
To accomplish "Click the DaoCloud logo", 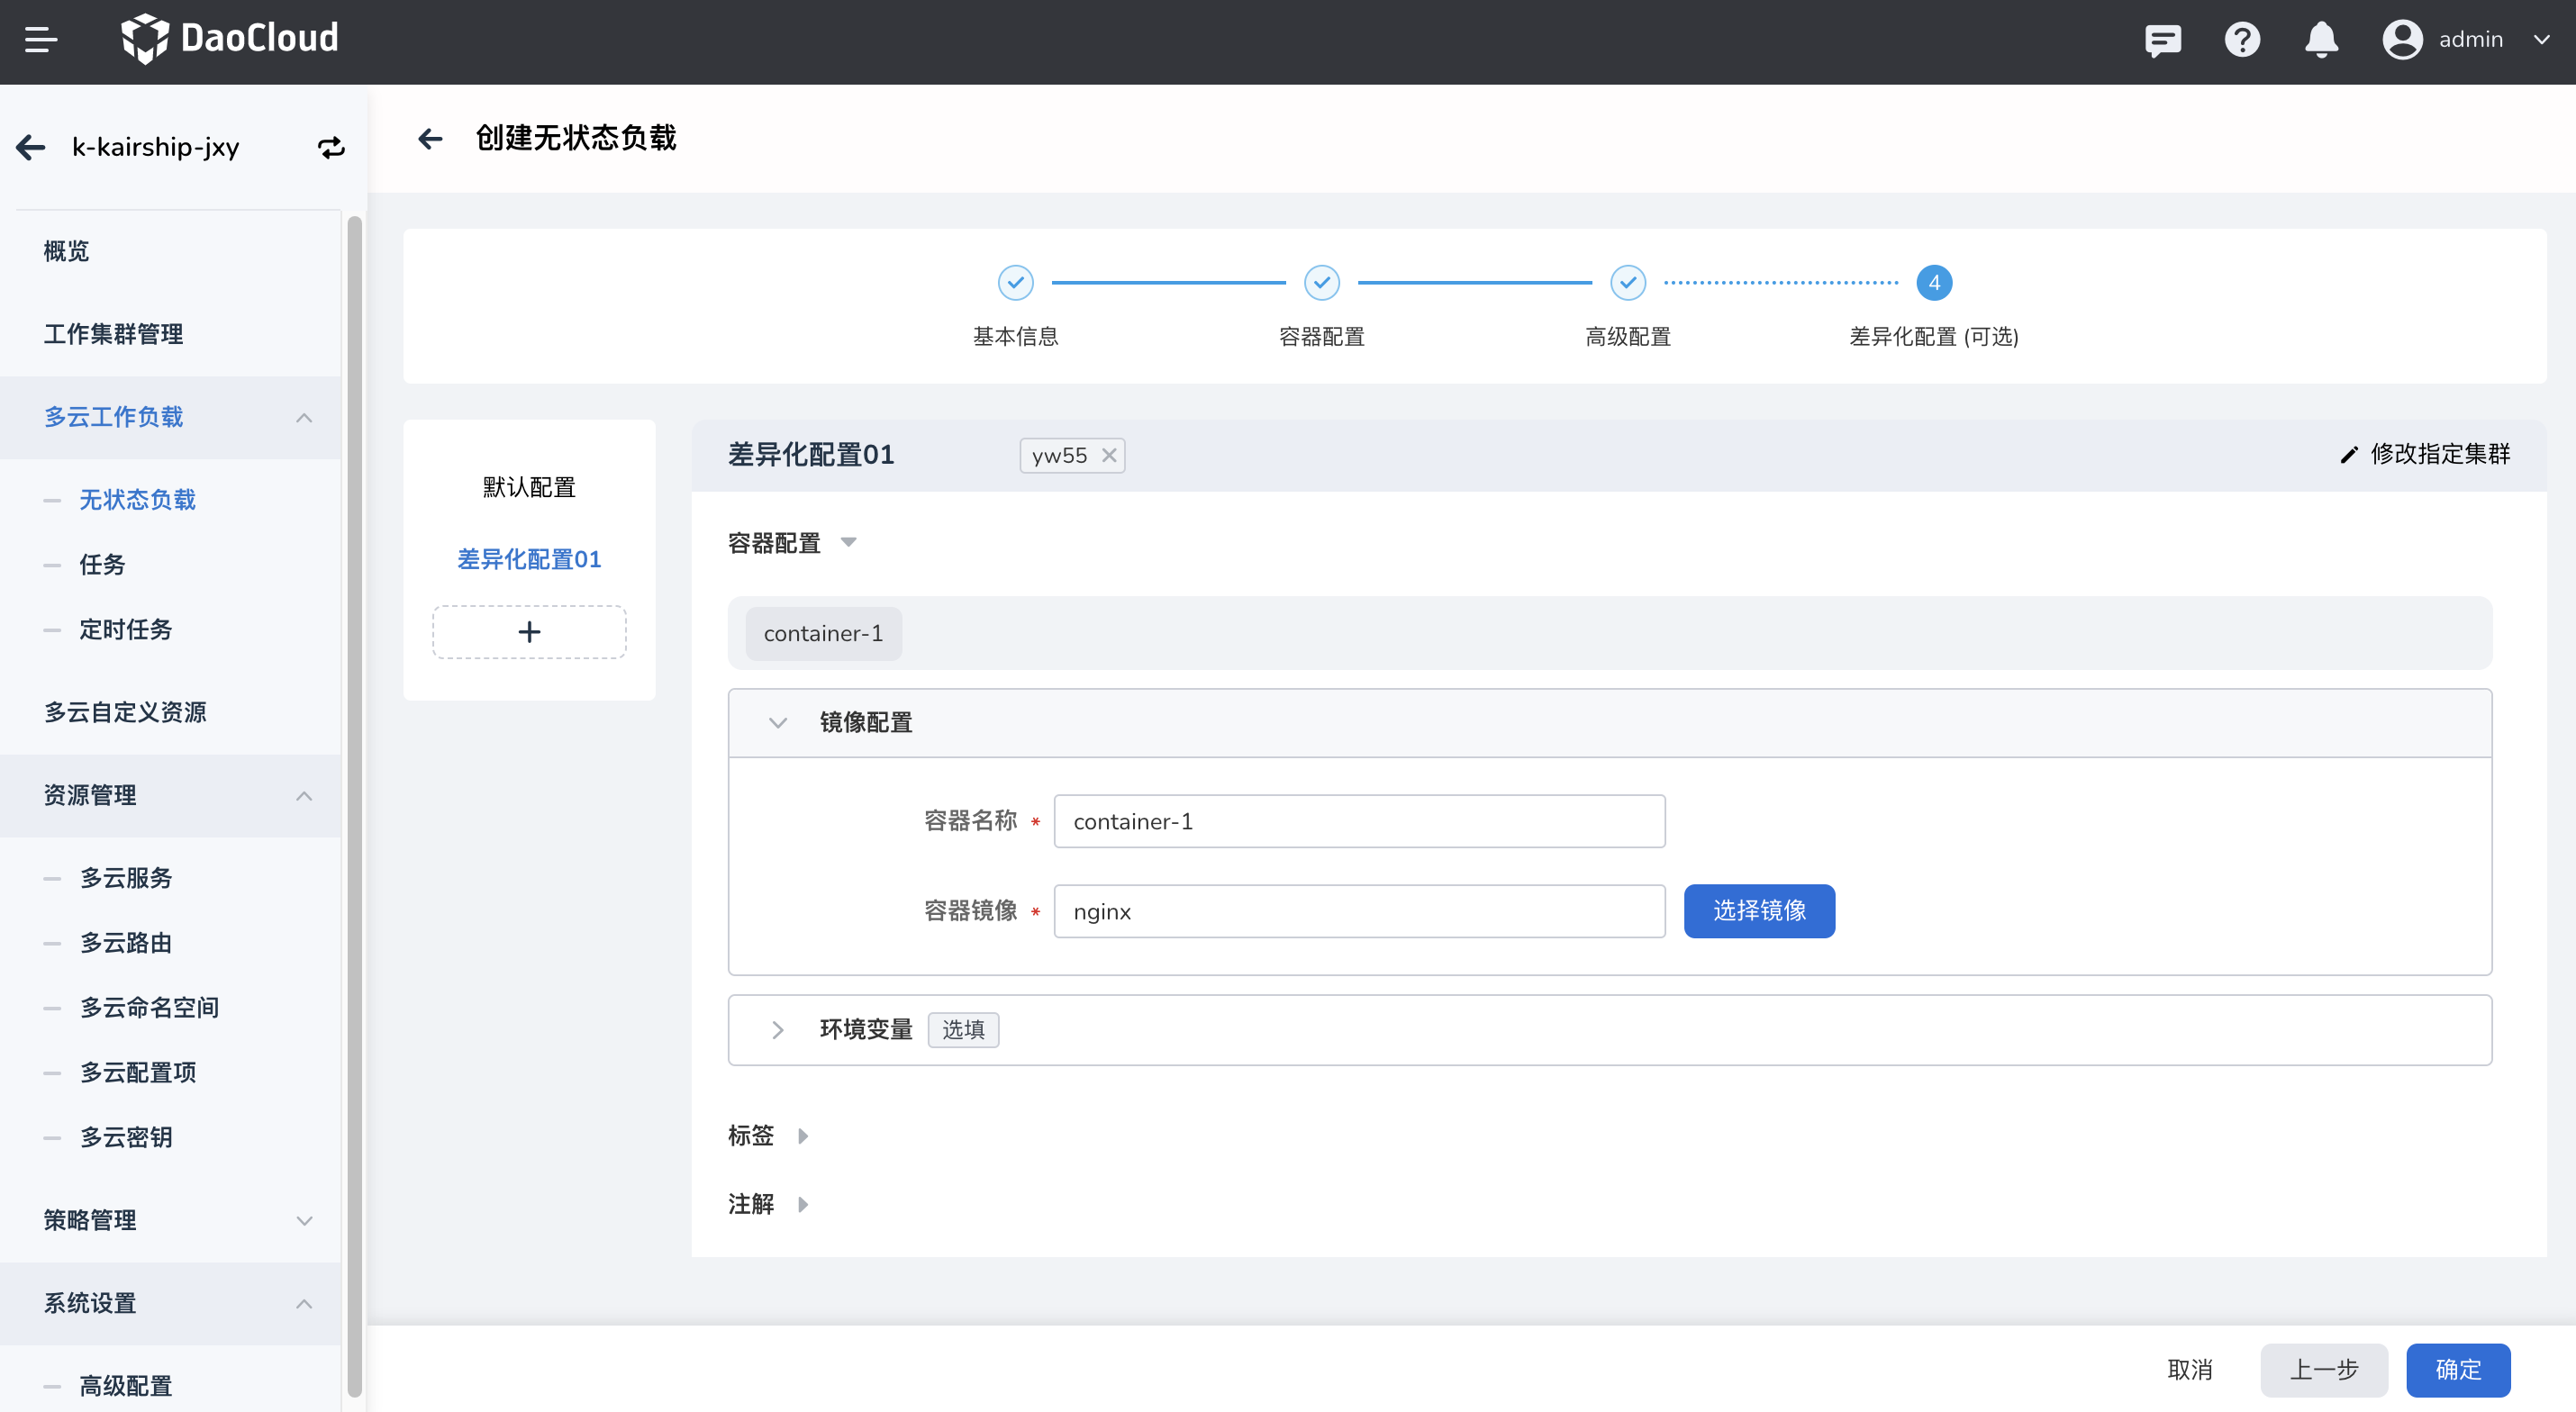I will click(230, 39).
